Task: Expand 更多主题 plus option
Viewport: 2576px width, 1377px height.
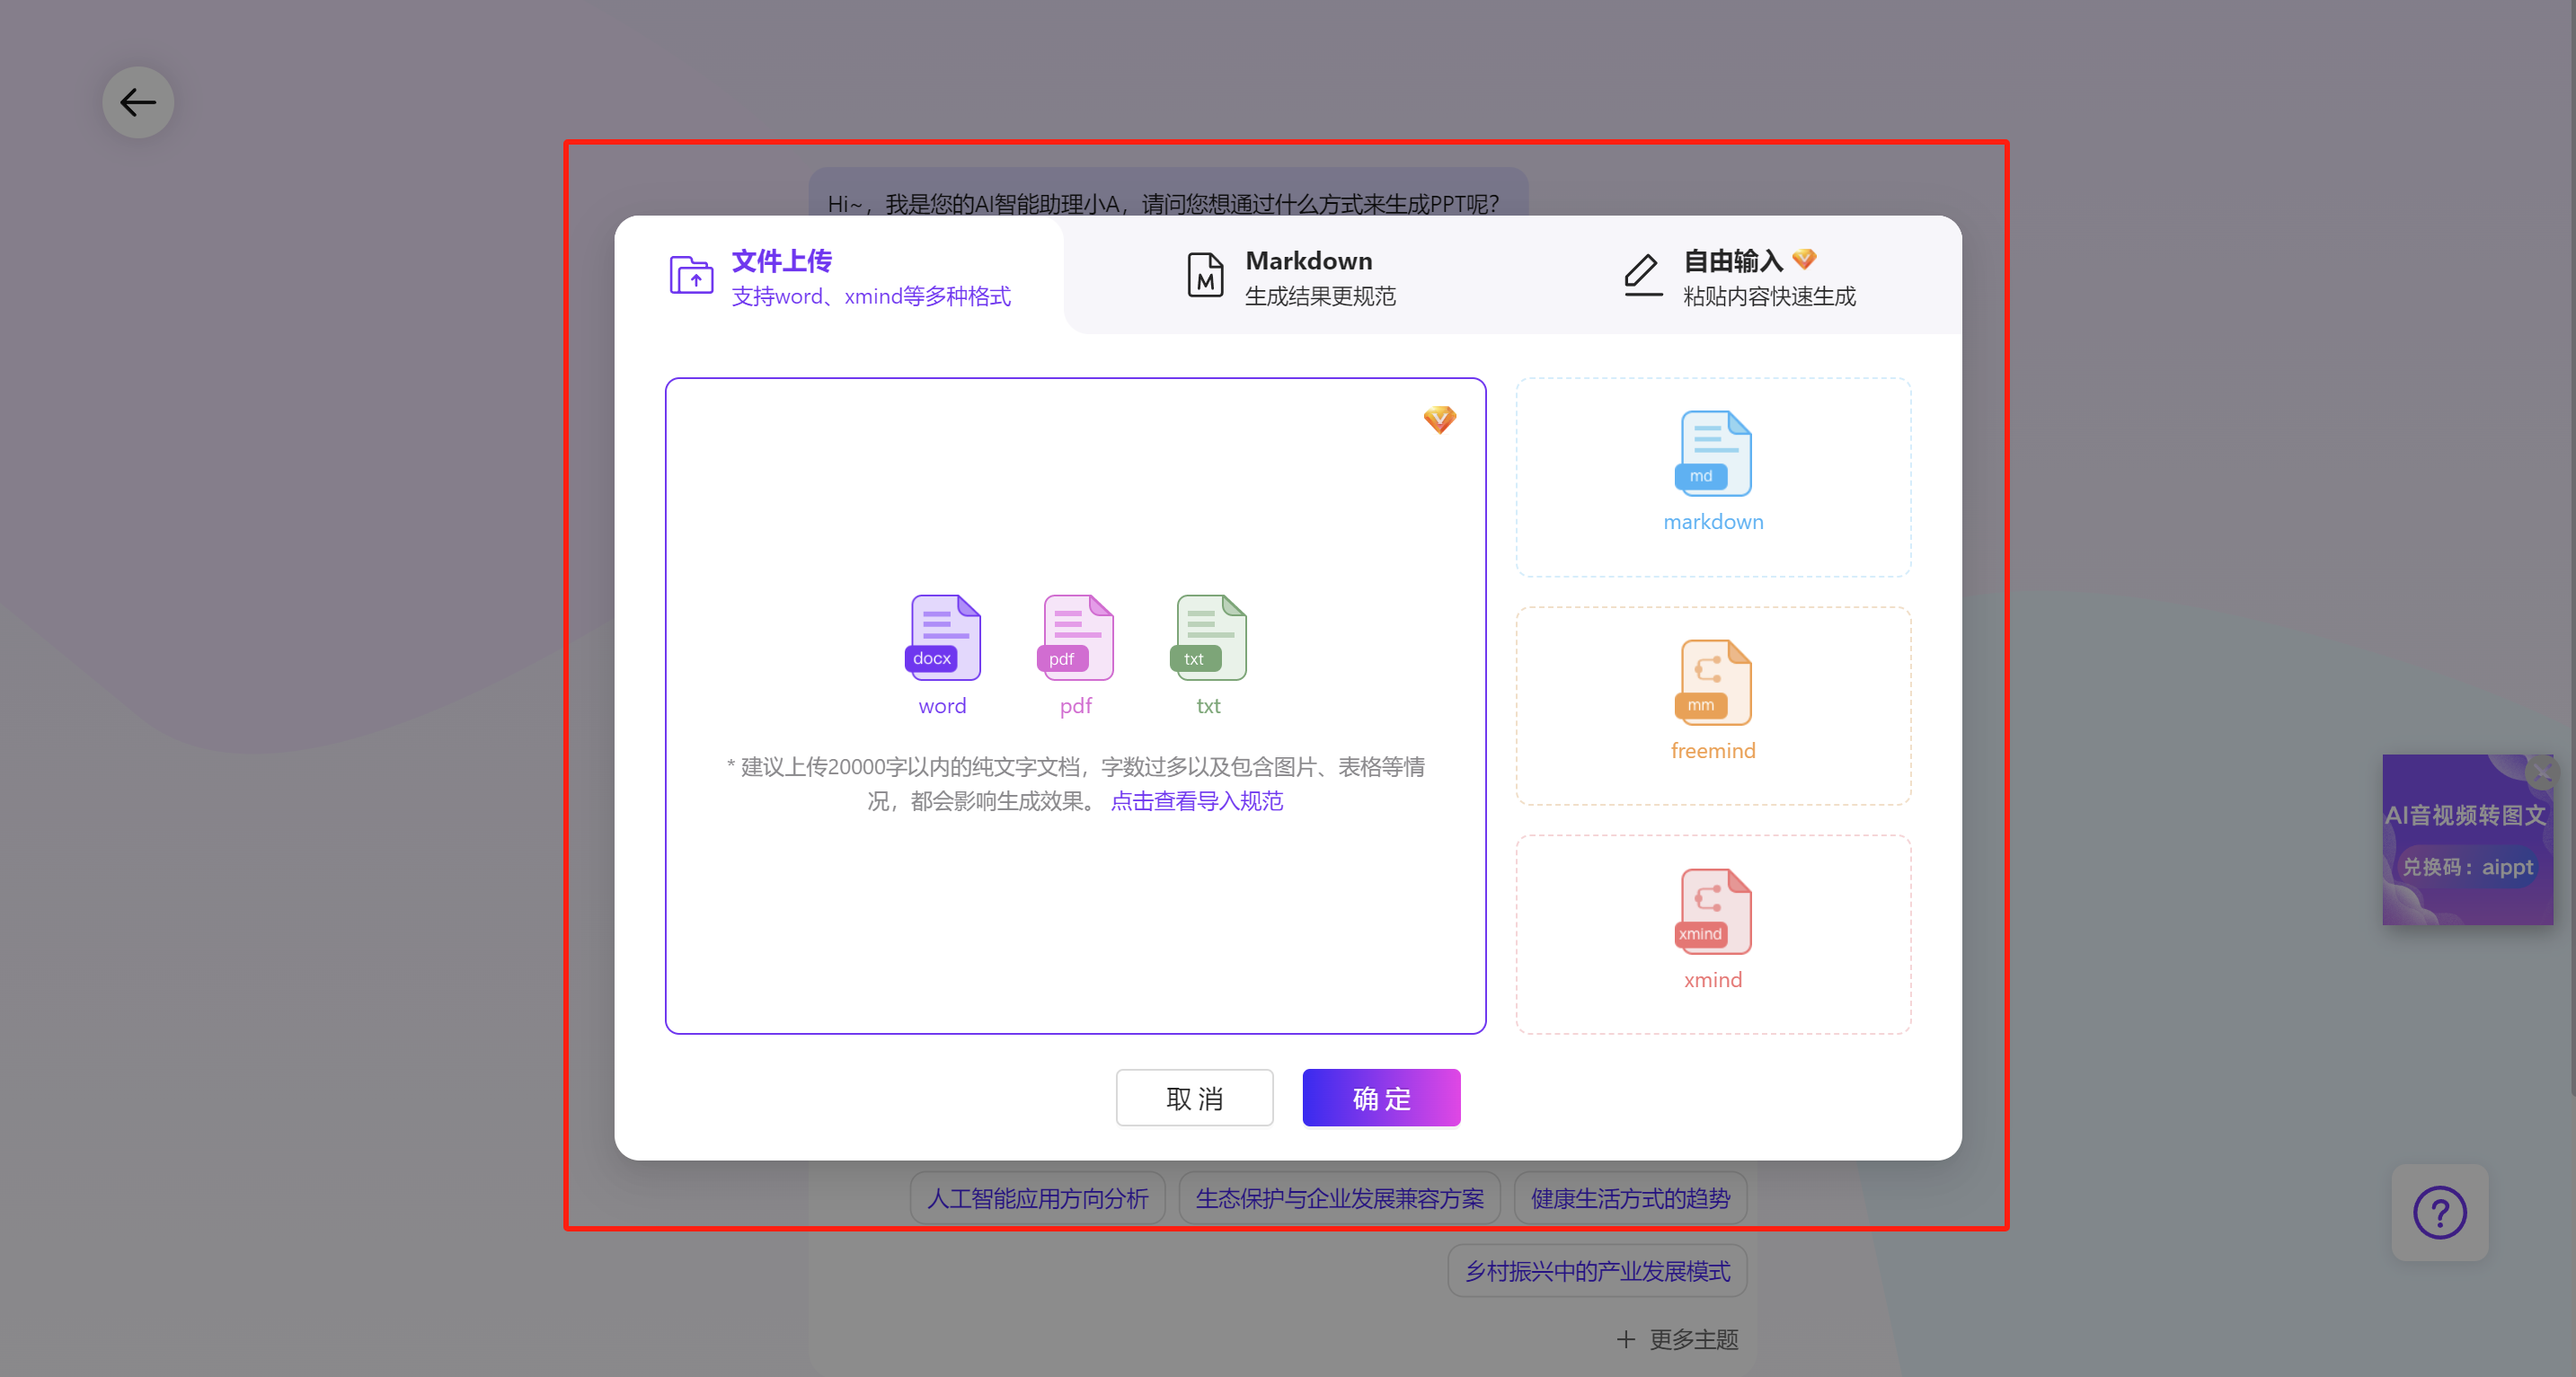Action: [1678, 1339]
